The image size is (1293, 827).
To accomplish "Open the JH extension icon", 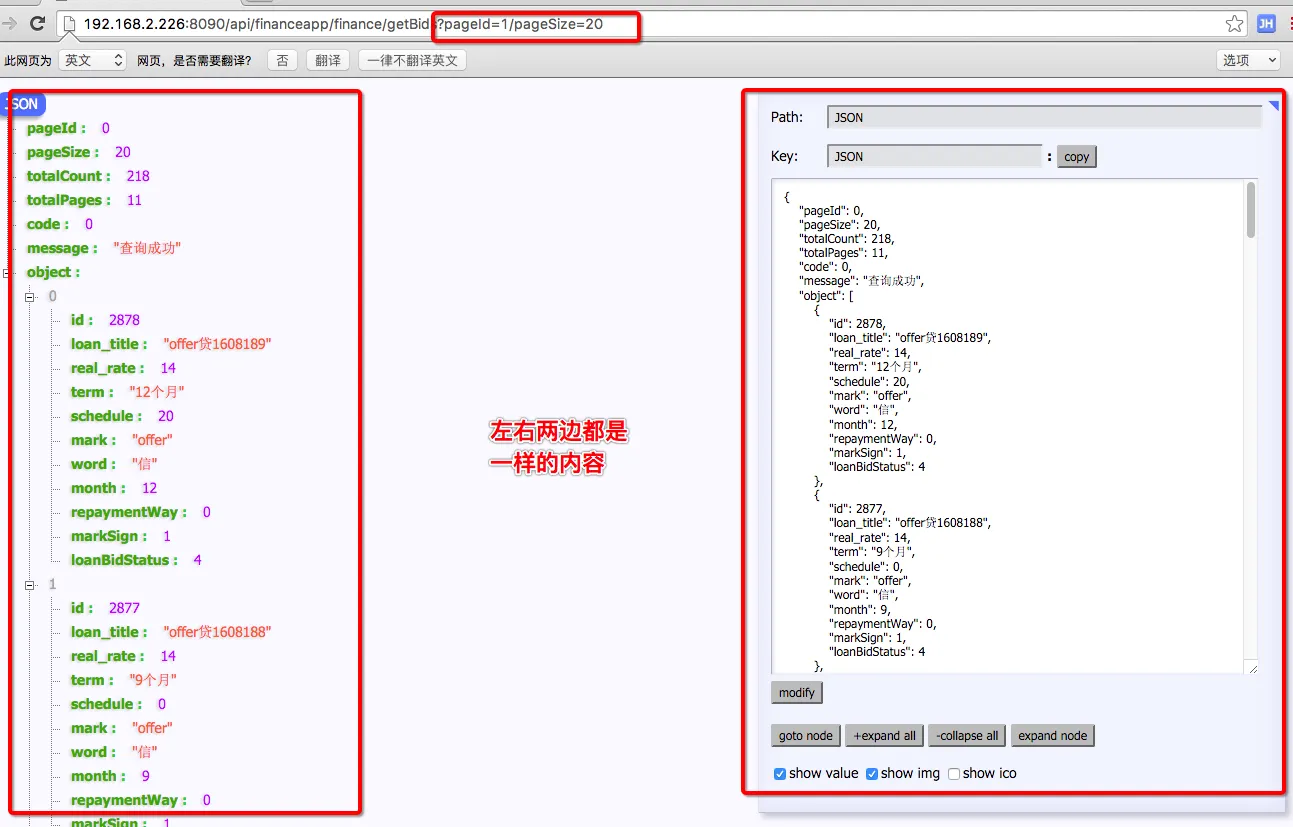I will click(1266, 24).
